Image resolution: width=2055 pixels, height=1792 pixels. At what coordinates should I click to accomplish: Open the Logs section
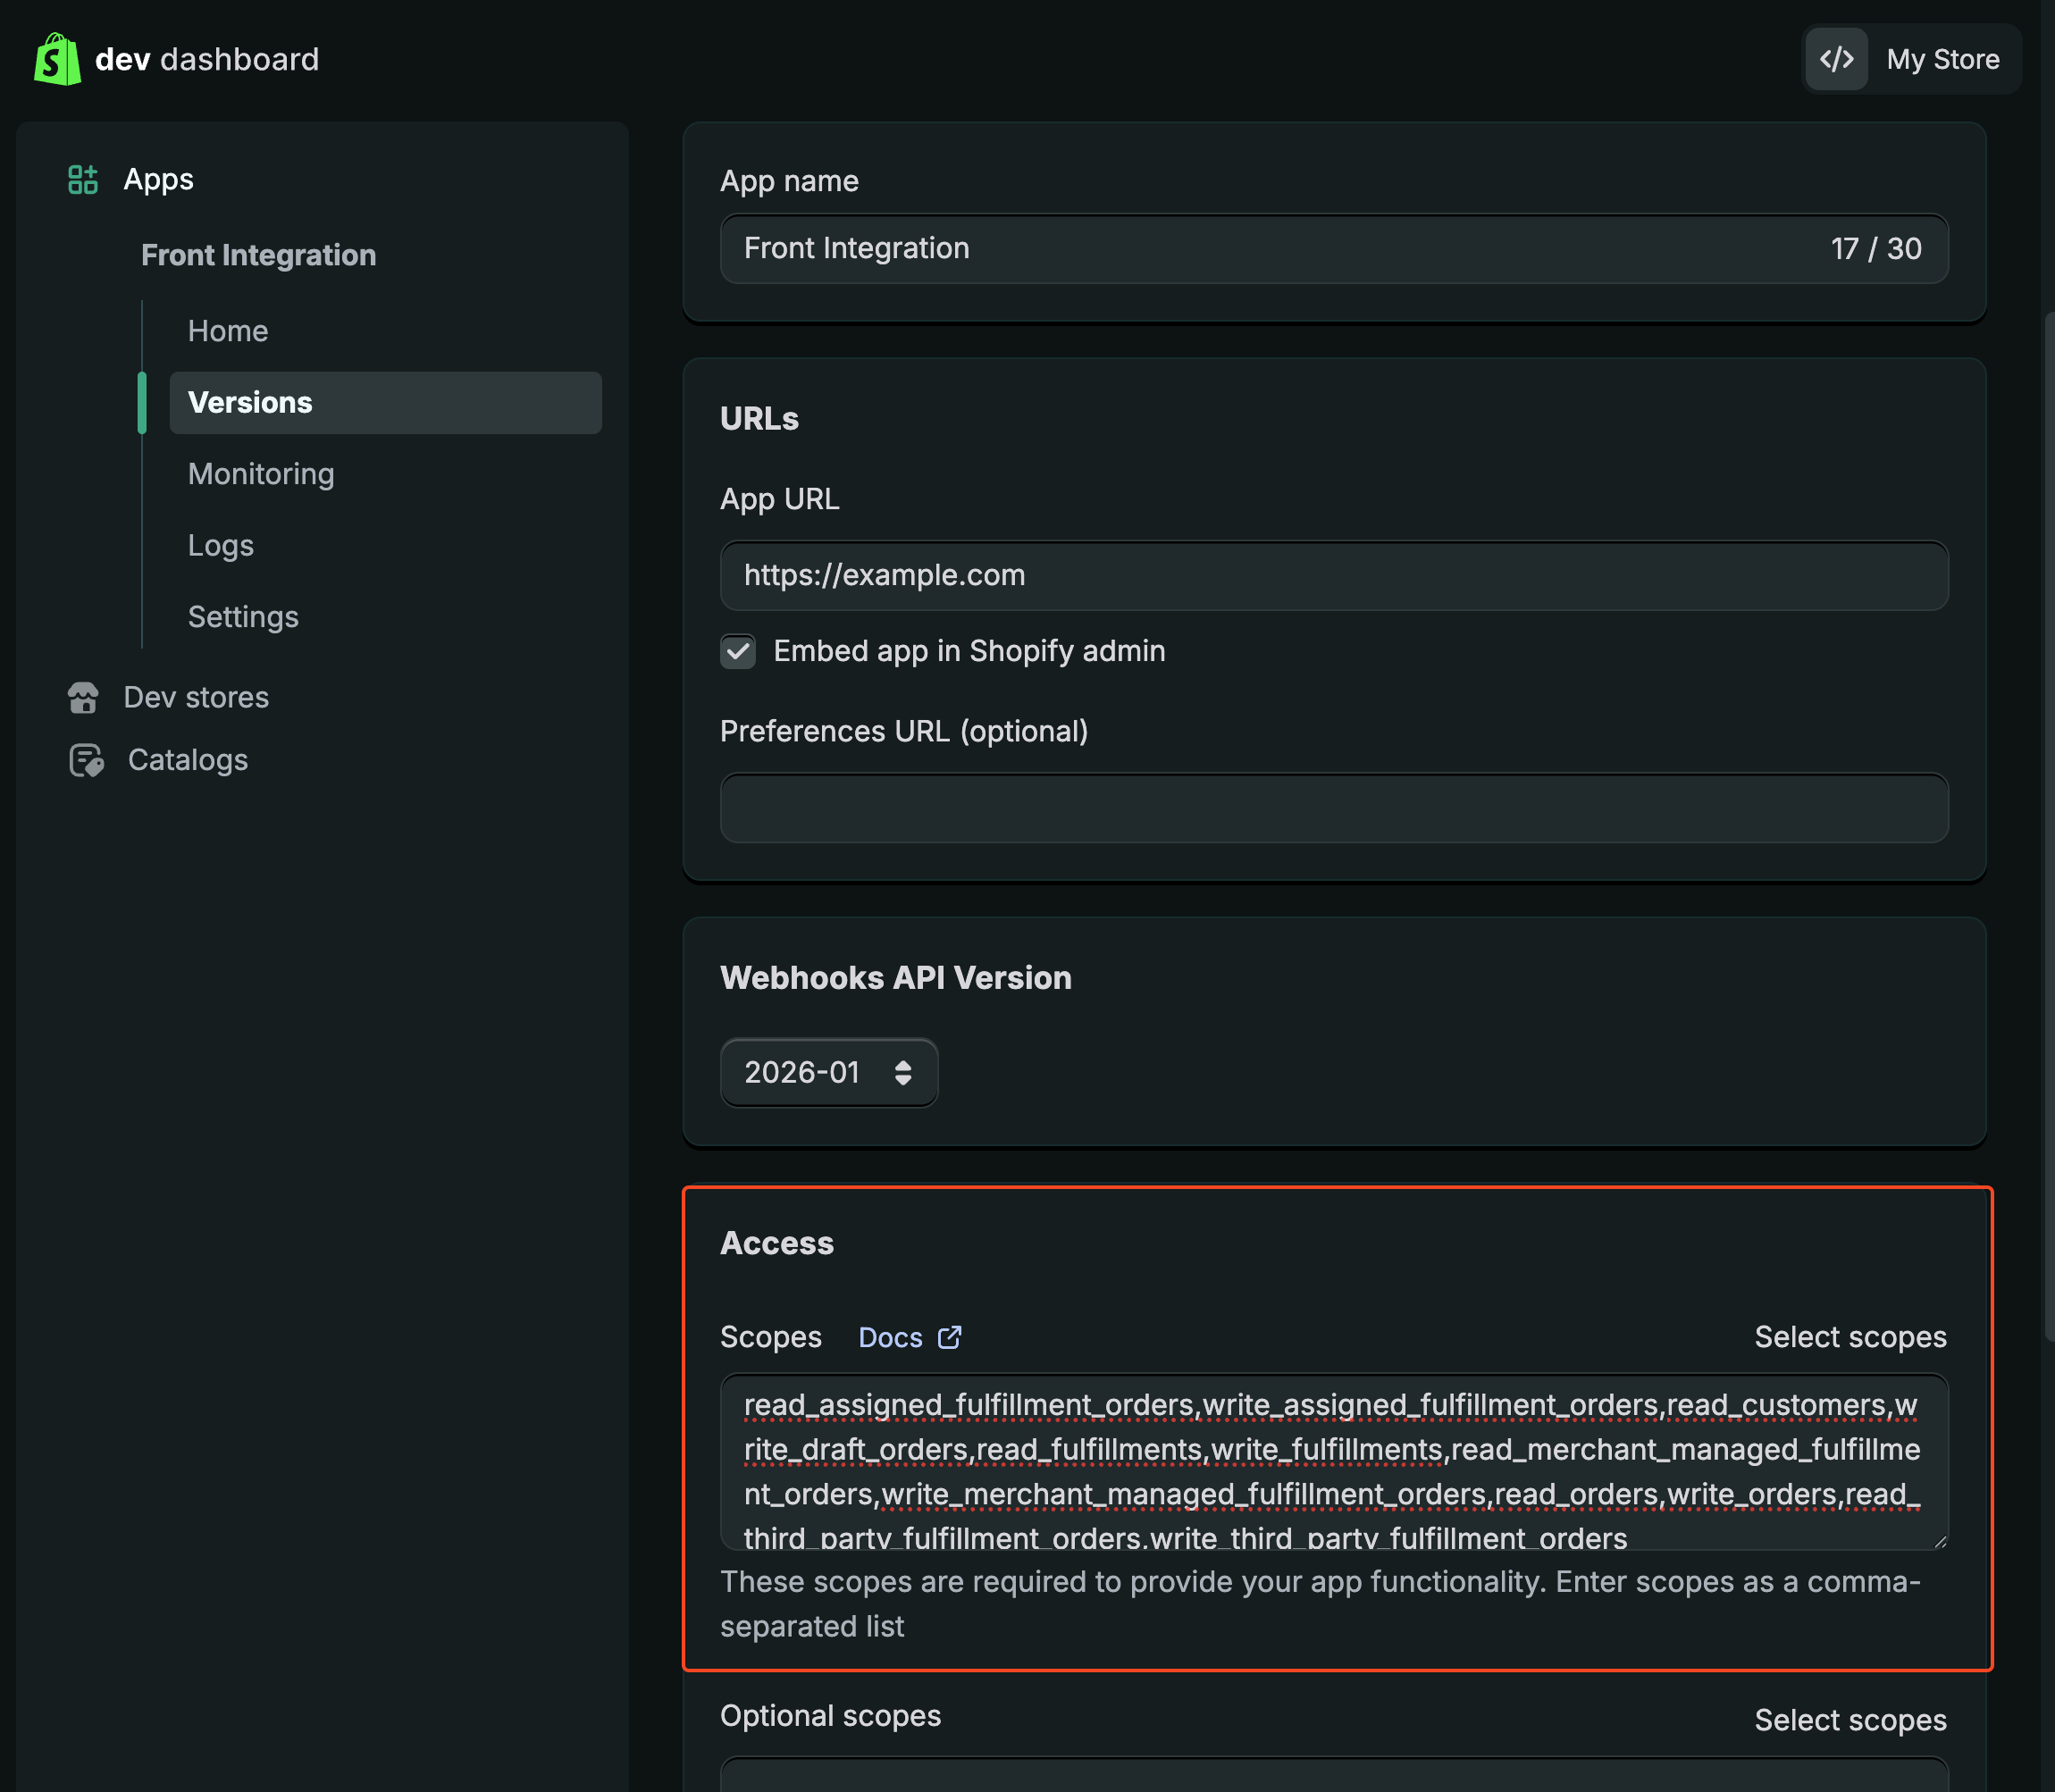[221, 545]
